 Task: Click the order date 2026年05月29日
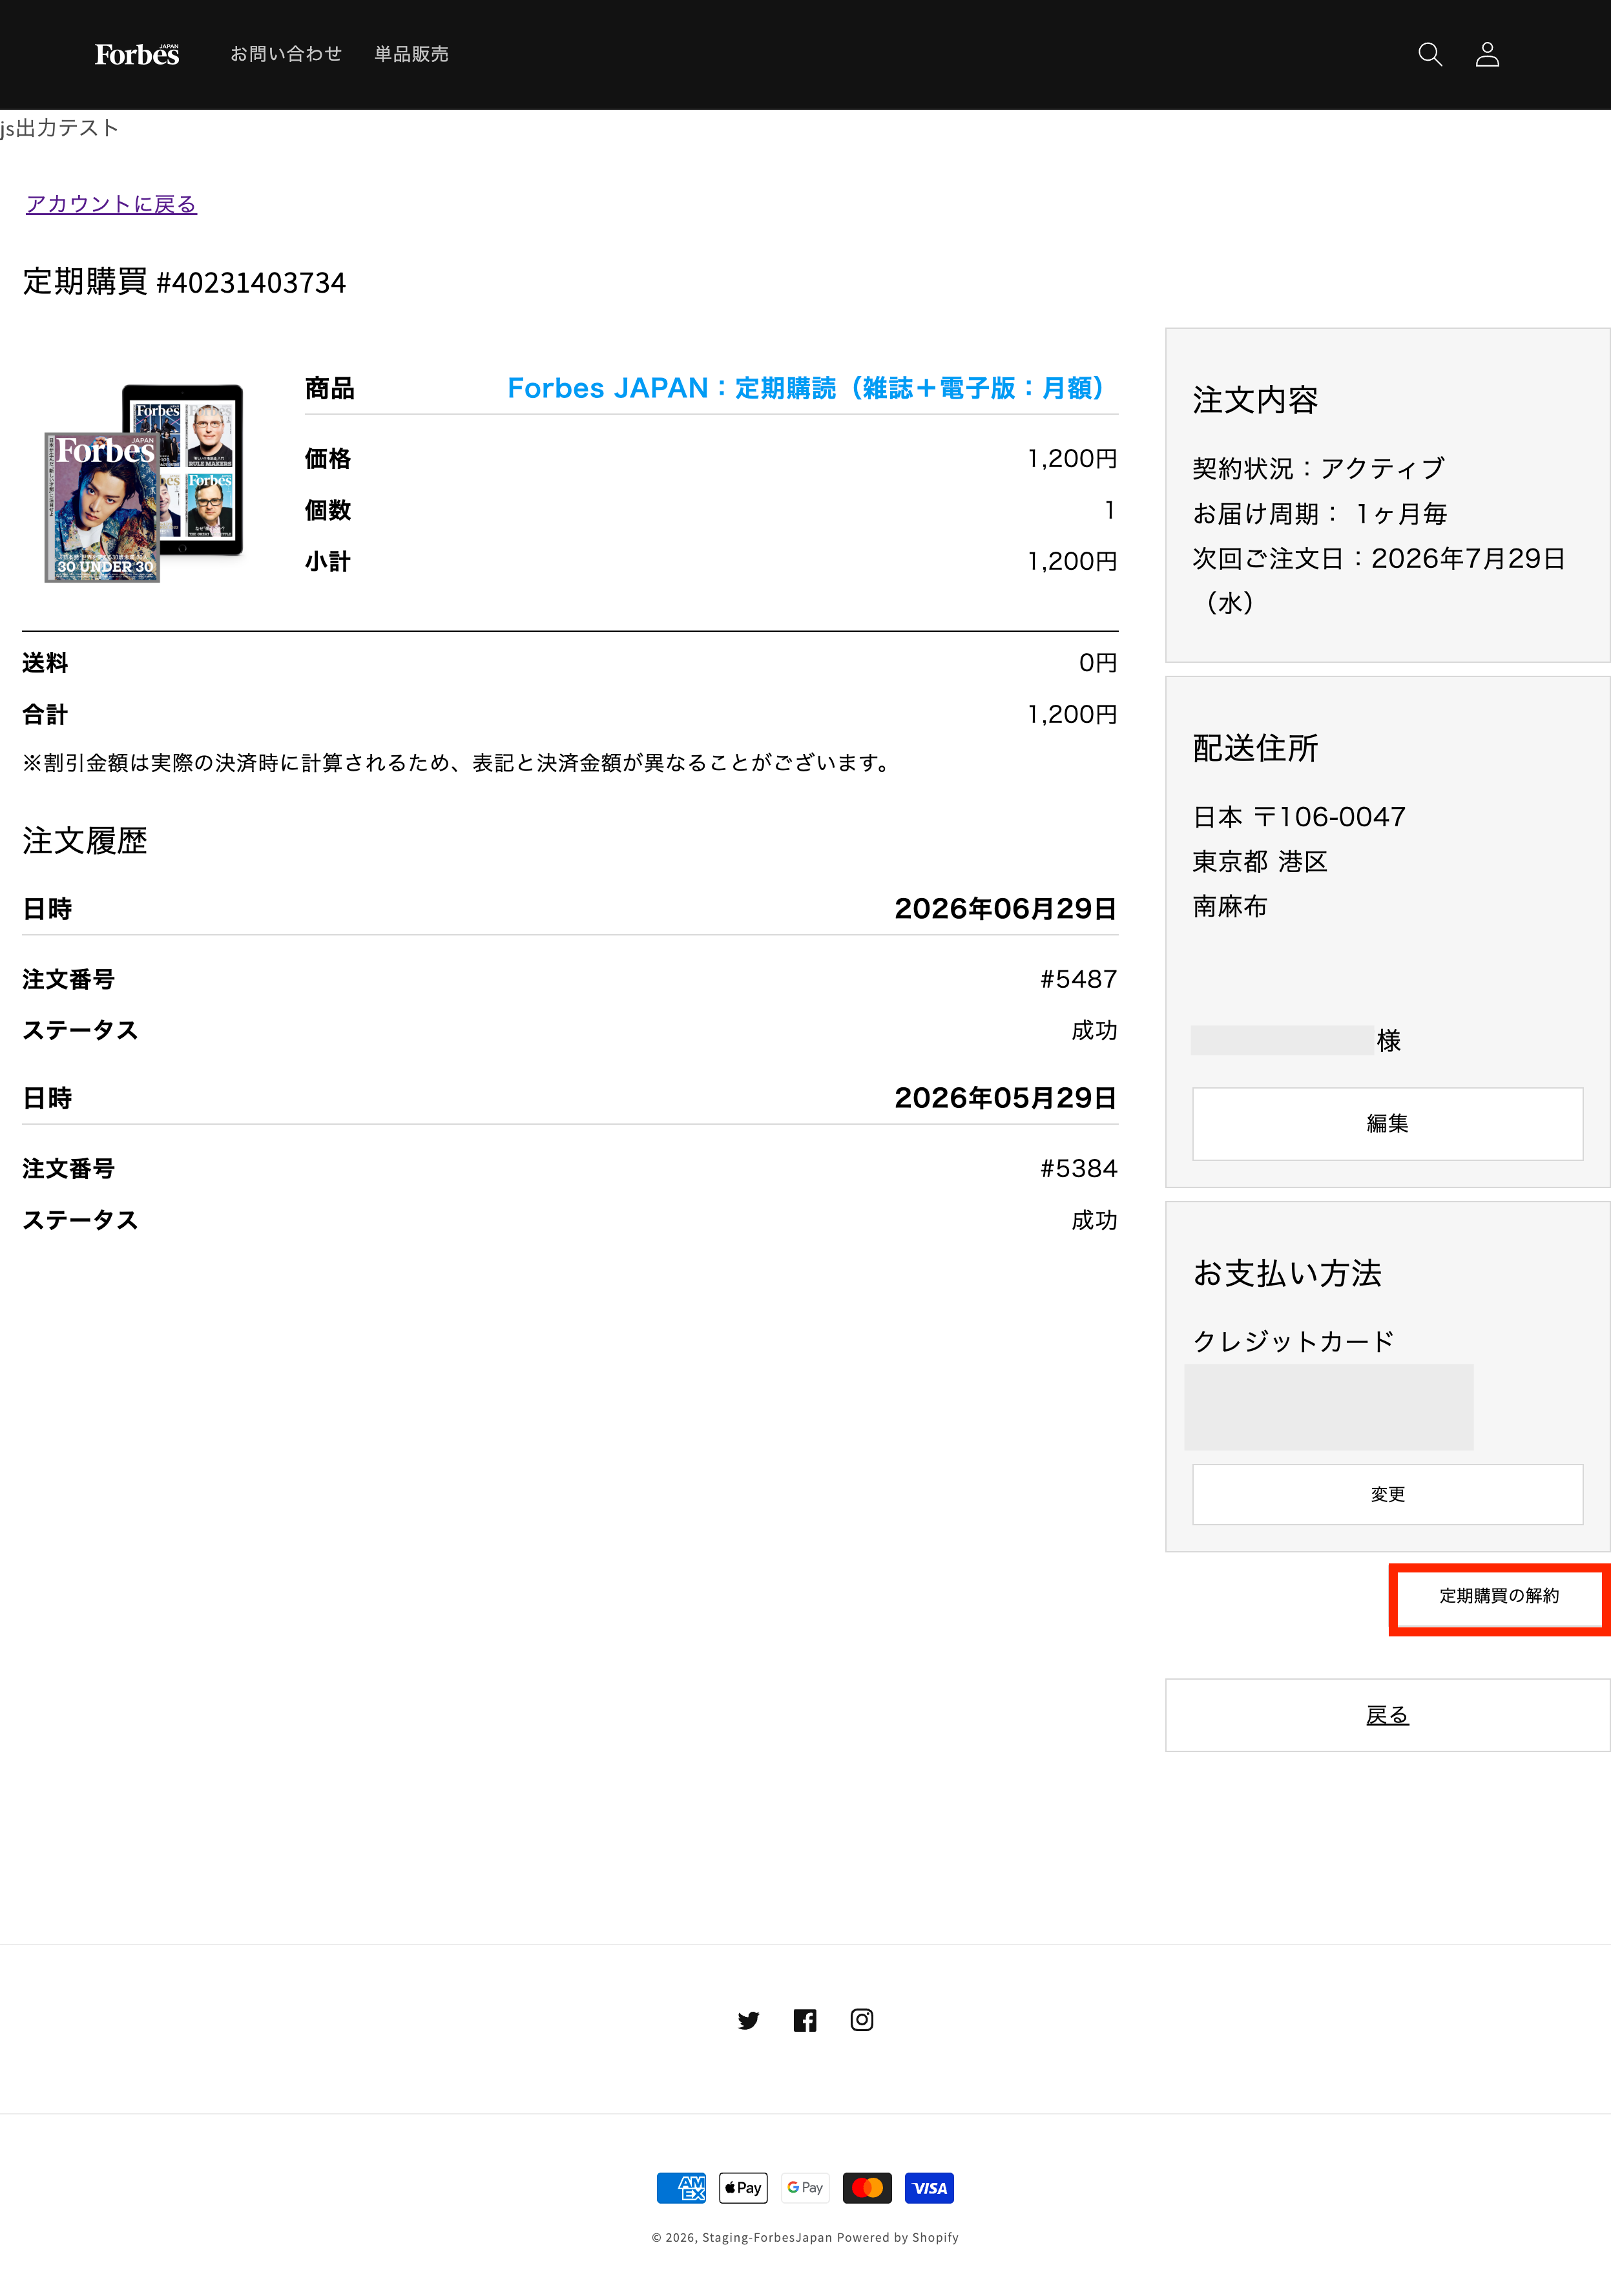[1005, 1098]
